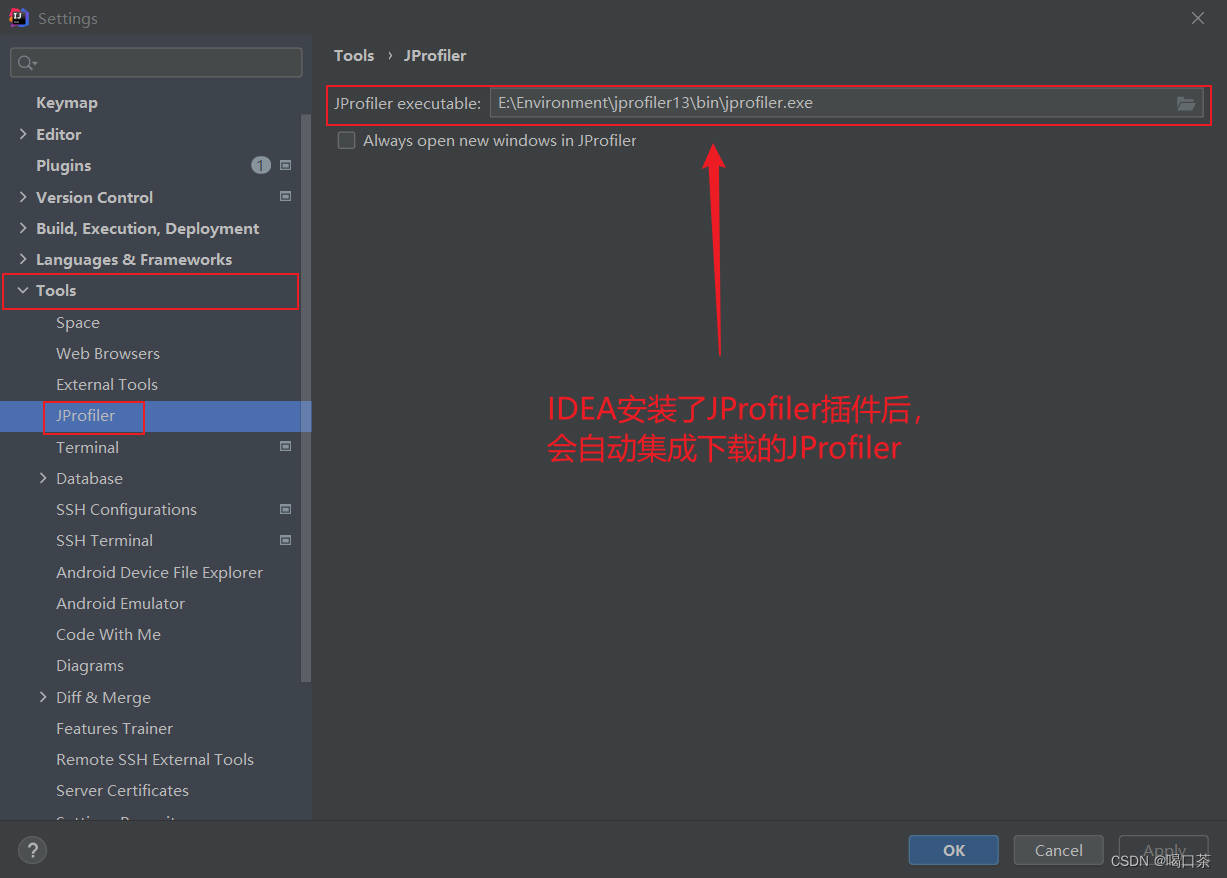
Task: Click the Plugins update count badge
Action: [x=261, y=166]
